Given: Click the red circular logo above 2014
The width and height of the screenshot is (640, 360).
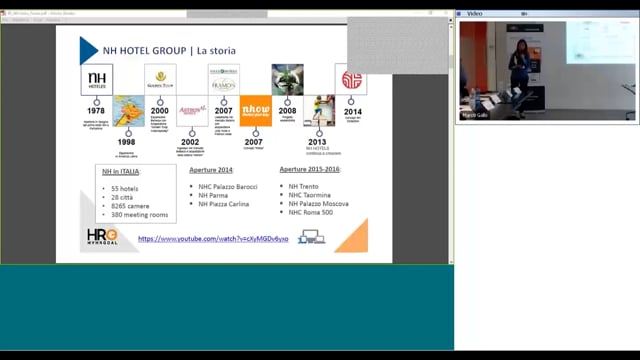Looking at the screenshot, I should click(351, 80).
